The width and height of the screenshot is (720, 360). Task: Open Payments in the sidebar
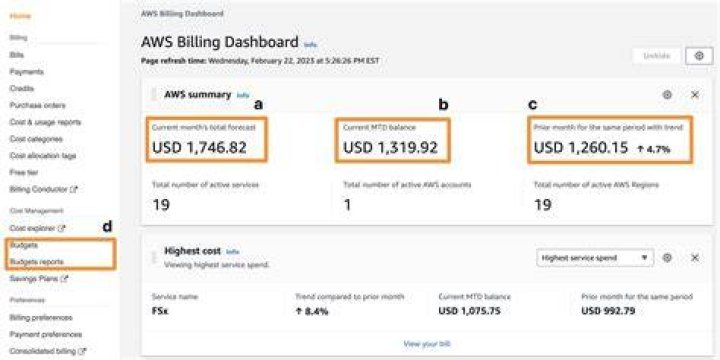(27, 72)
